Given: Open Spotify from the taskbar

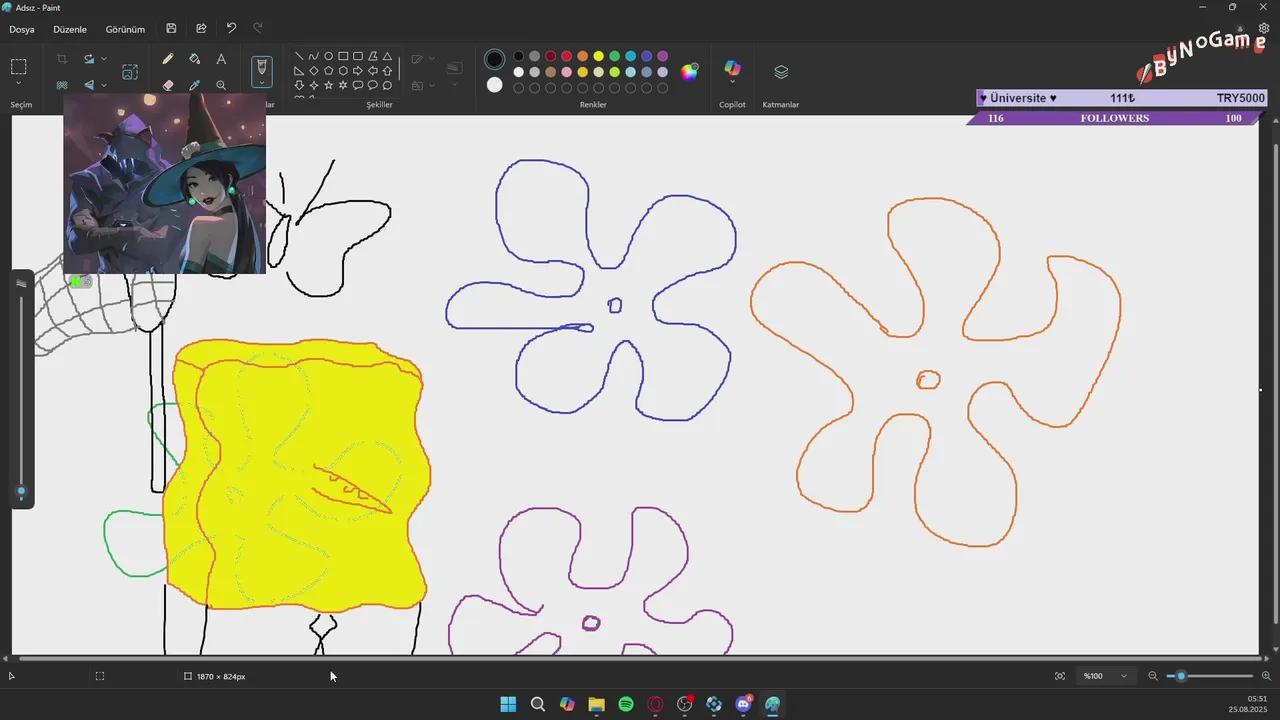Looking at the screenshot, I should coord(626,704).
